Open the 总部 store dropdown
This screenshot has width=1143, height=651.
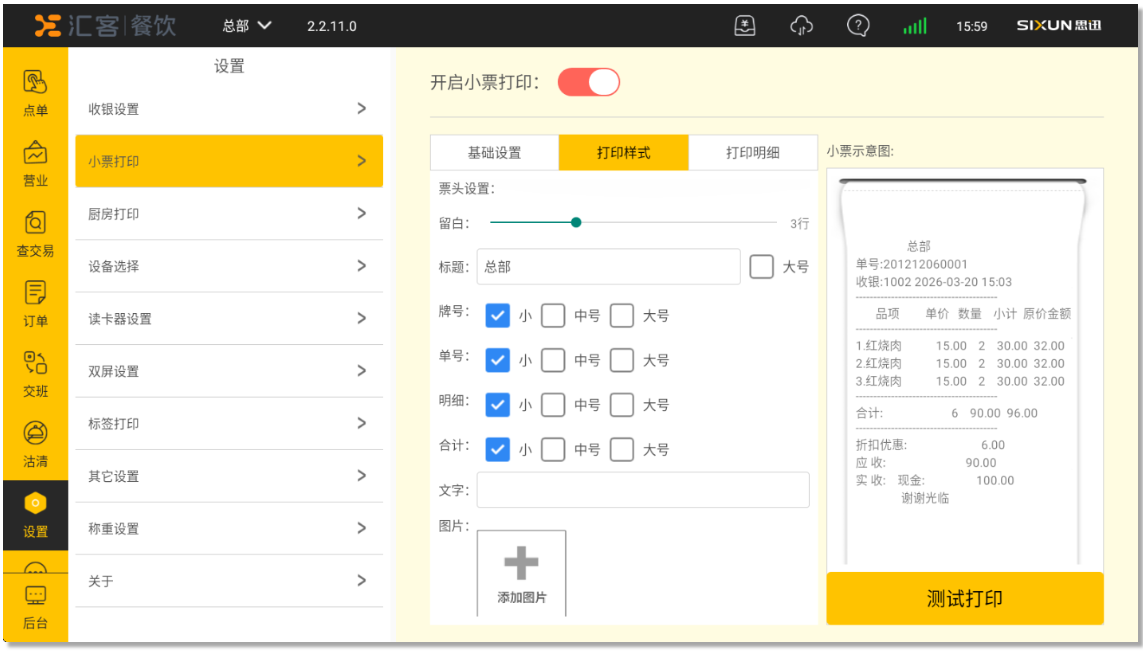coord(246,26)
